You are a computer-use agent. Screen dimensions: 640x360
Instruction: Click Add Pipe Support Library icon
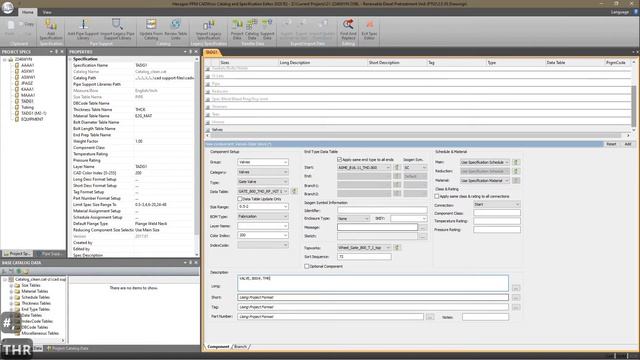tap(83, 29)
